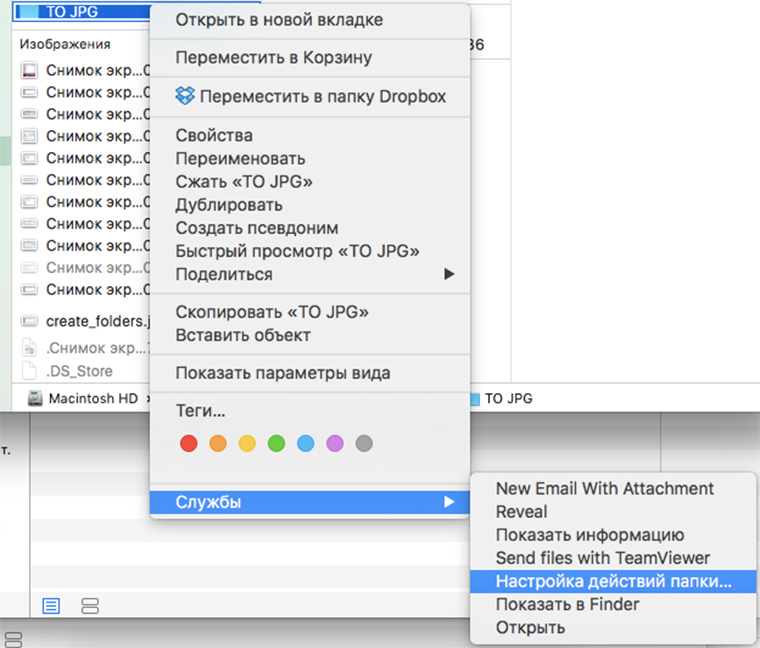
Task: Choose Показать информацию service
Action: tap(613, 535)
